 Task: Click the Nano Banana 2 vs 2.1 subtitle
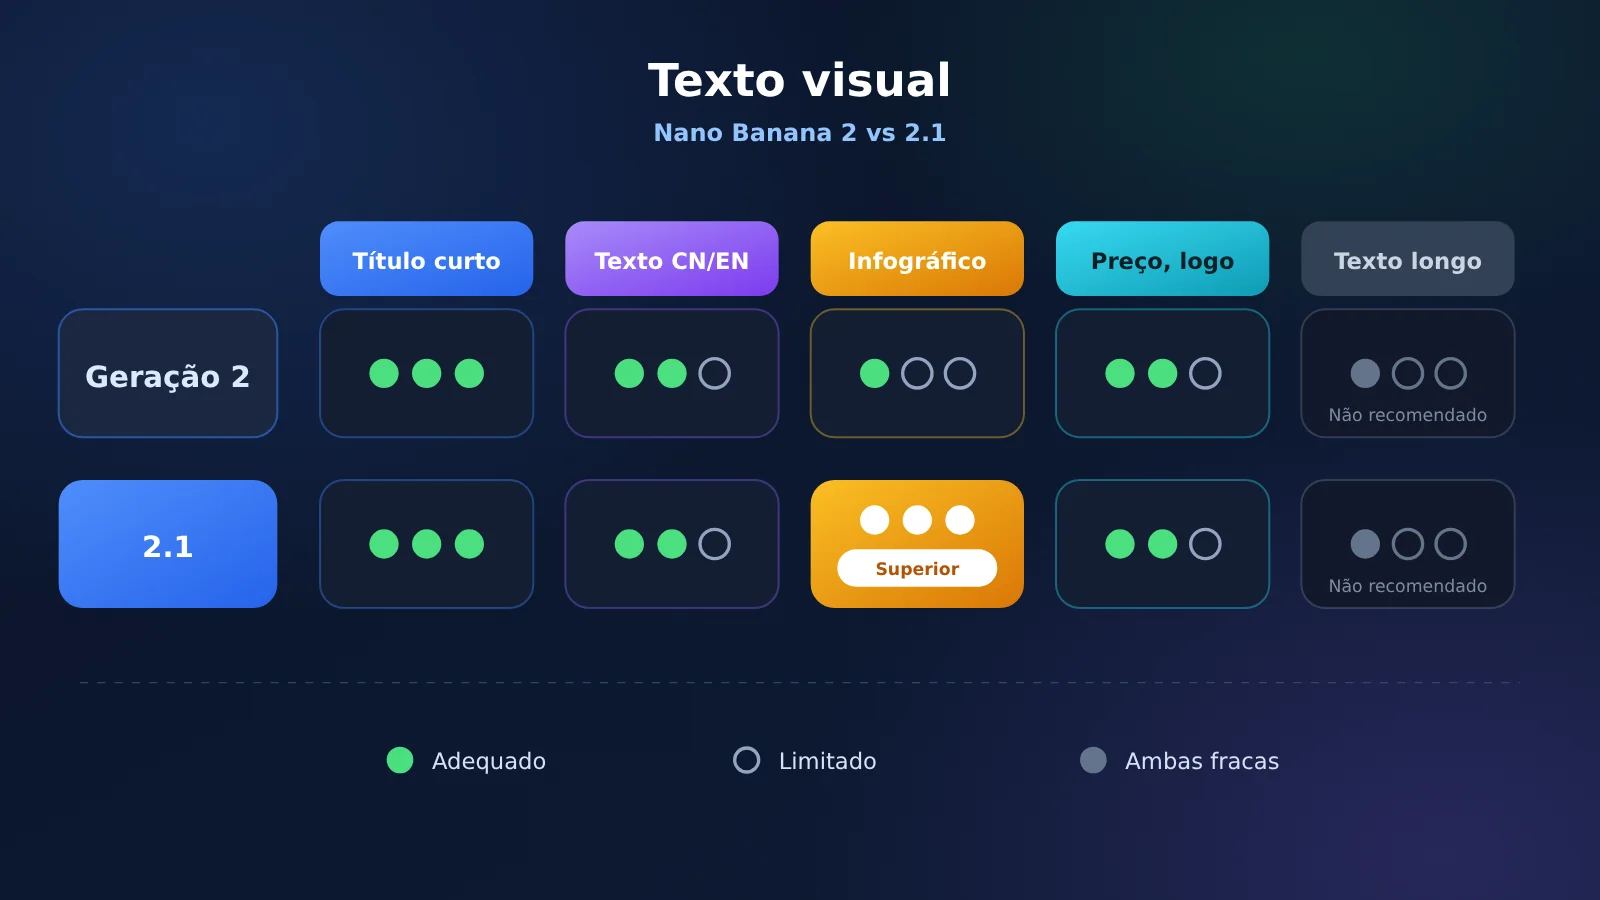coord(800,133)
